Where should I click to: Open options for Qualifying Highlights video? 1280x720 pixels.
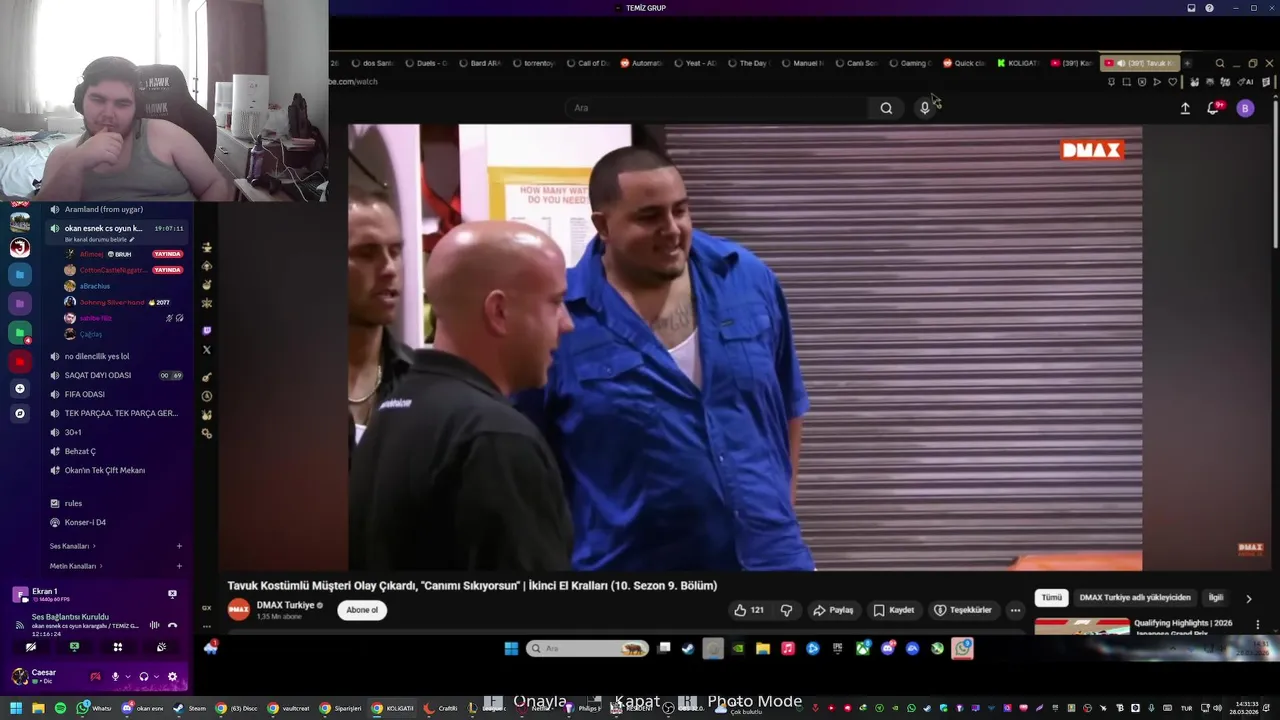(1258, 624)
